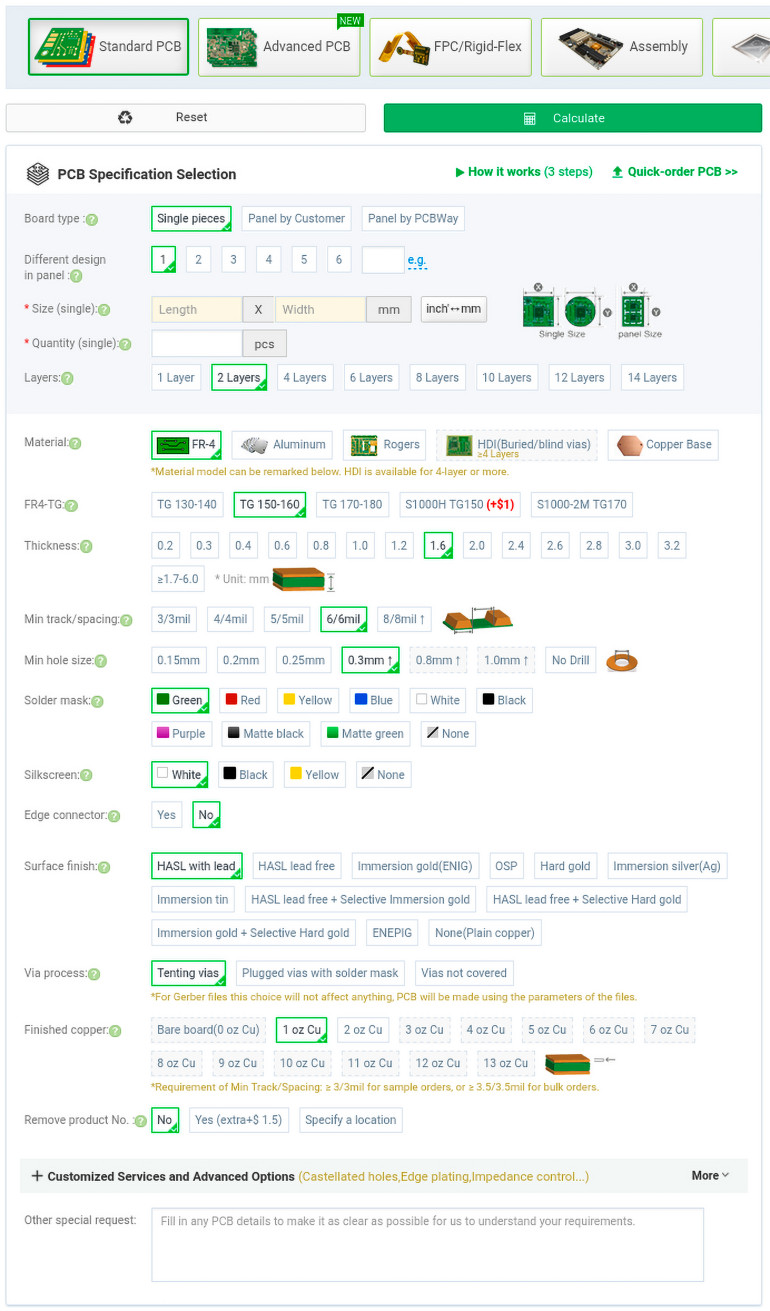Screen dimensions: 770x1311
Task: Click the Layers help question icon
Action: 67,378
